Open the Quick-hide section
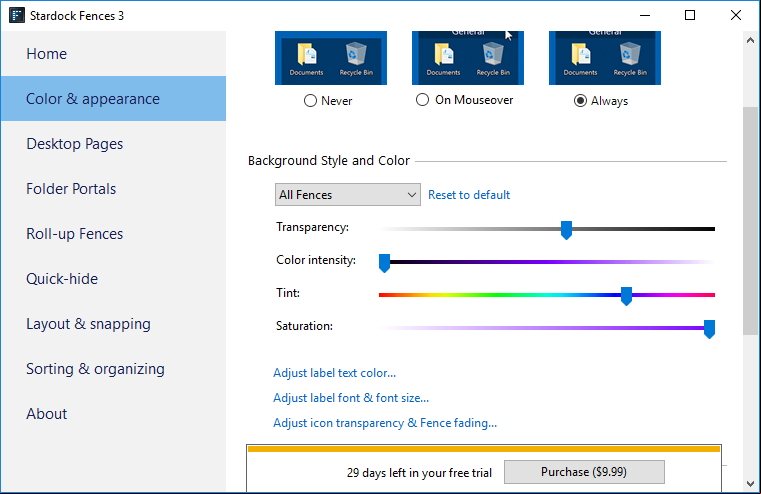The image size is (761, 494). pos(114,279)
